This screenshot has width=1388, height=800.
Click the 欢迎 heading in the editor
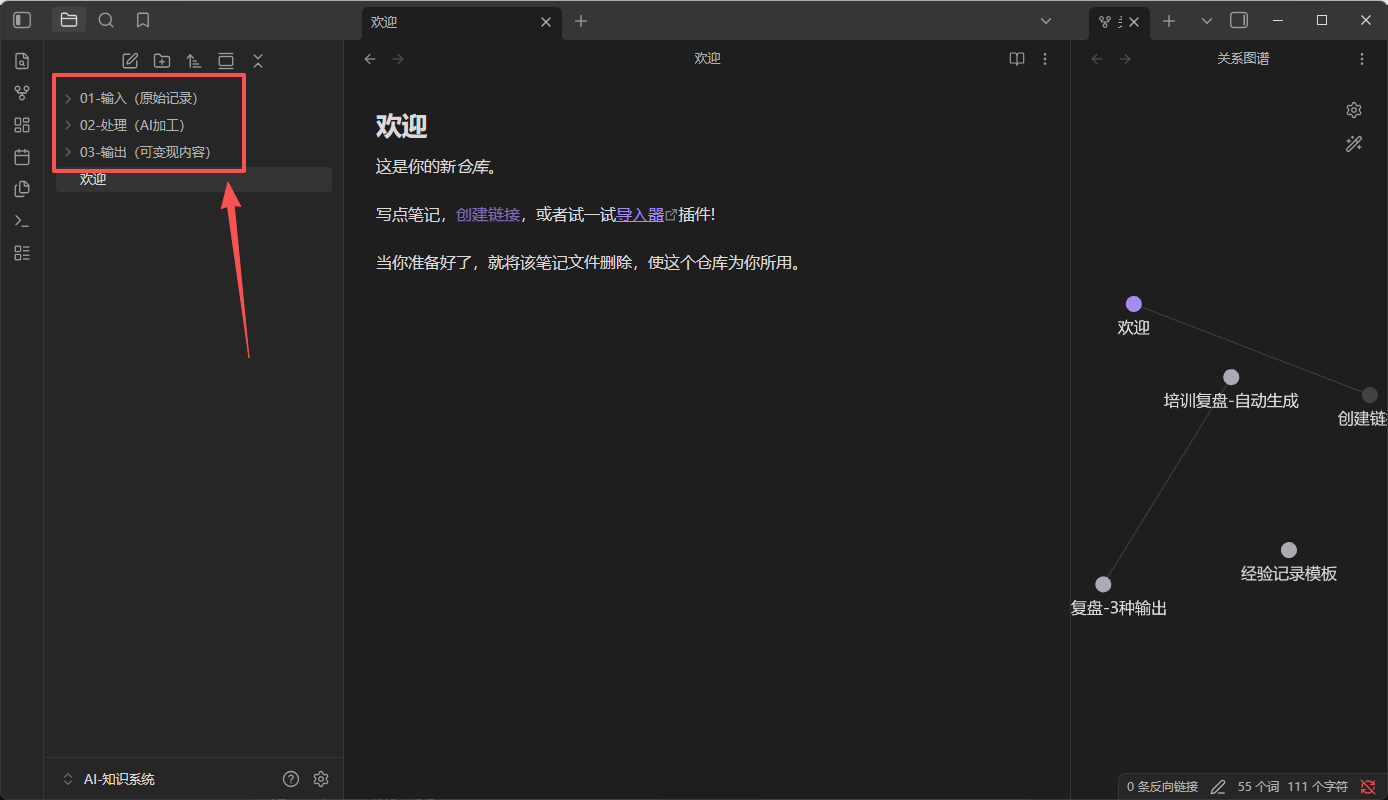click(x=402, y=126)
